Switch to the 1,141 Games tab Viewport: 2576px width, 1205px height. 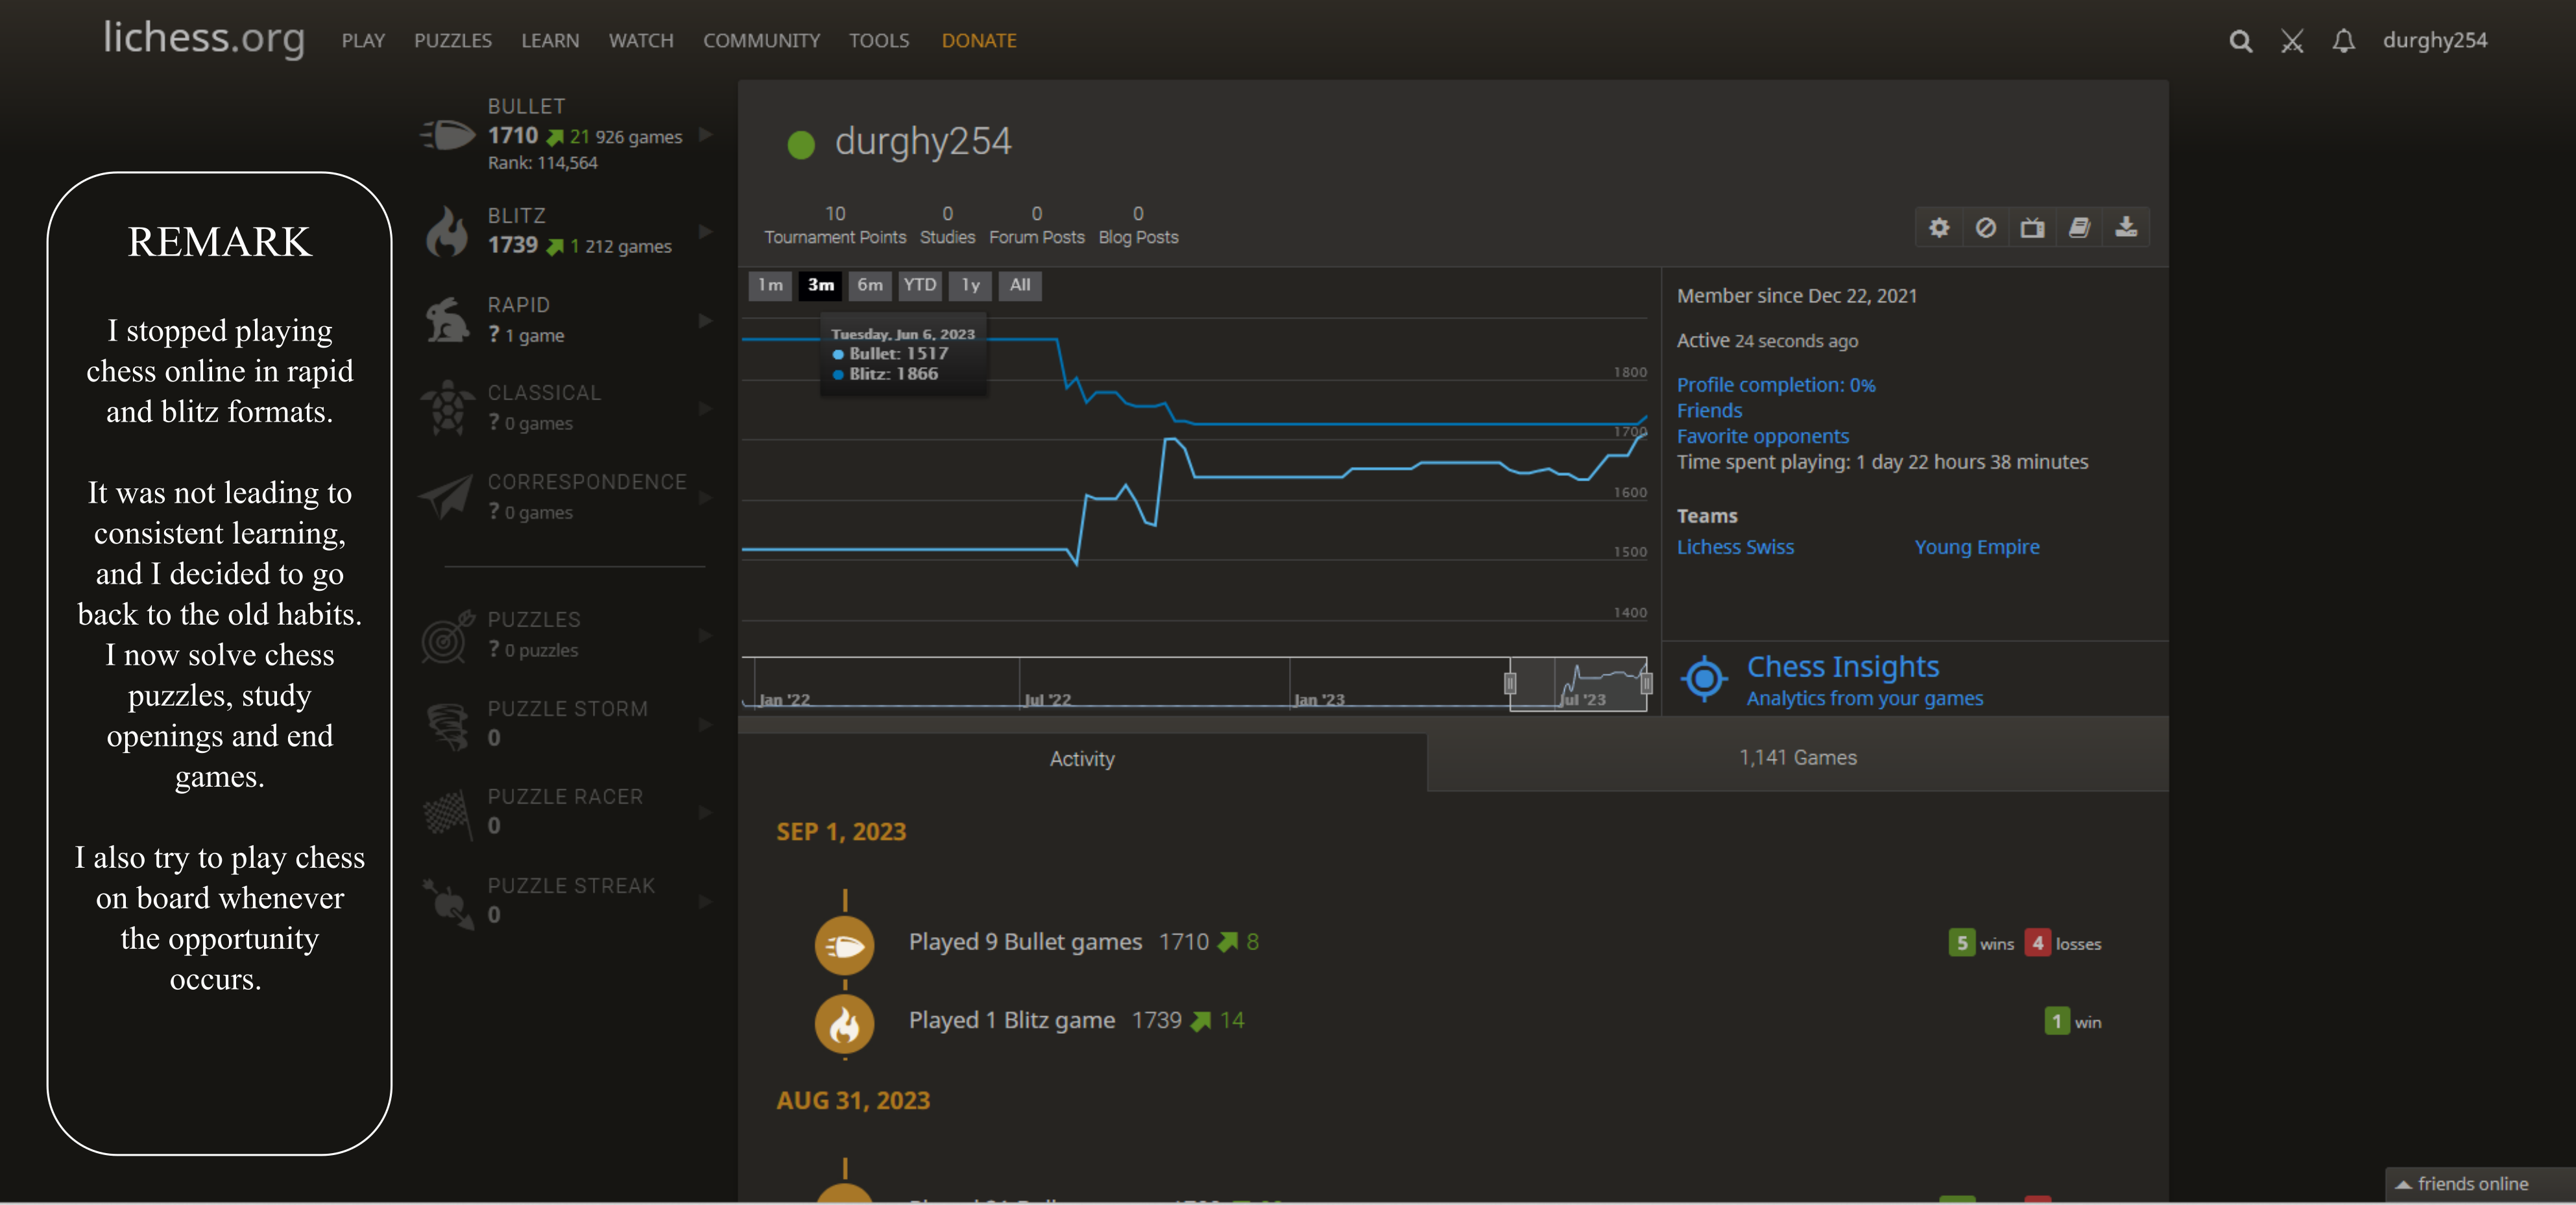click(x=1797, y=758)
